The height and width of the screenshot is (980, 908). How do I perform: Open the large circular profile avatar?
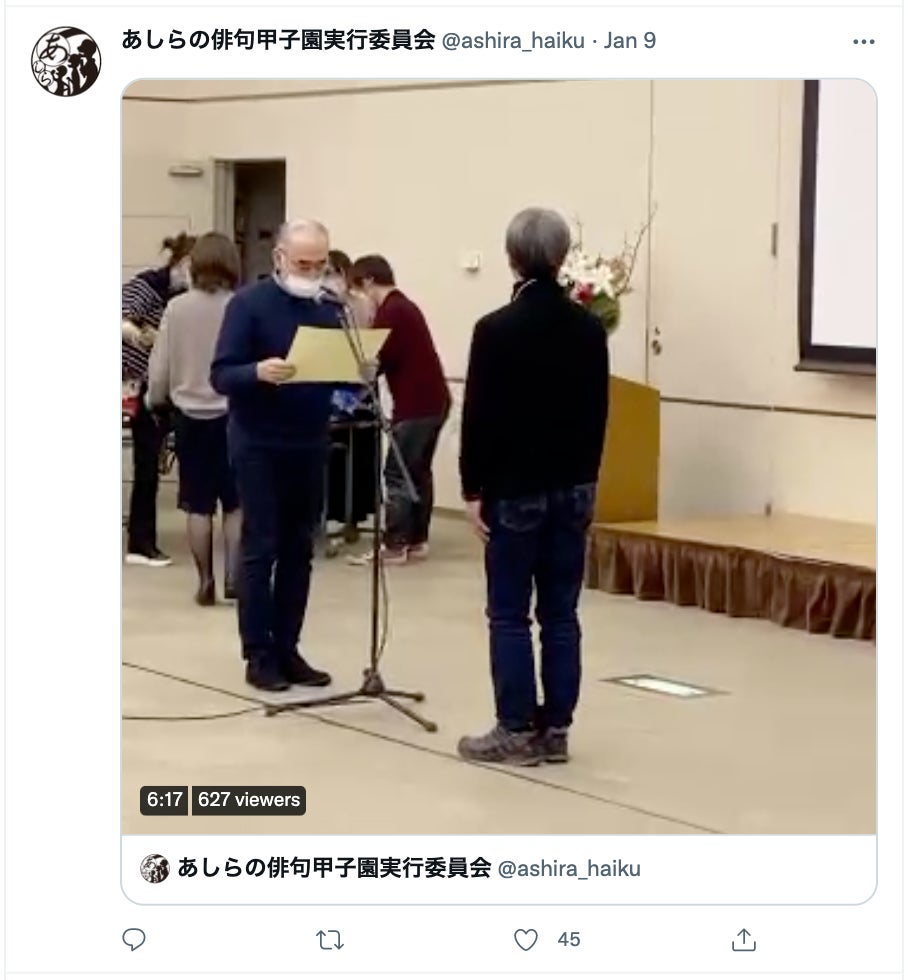coord(66,61)
